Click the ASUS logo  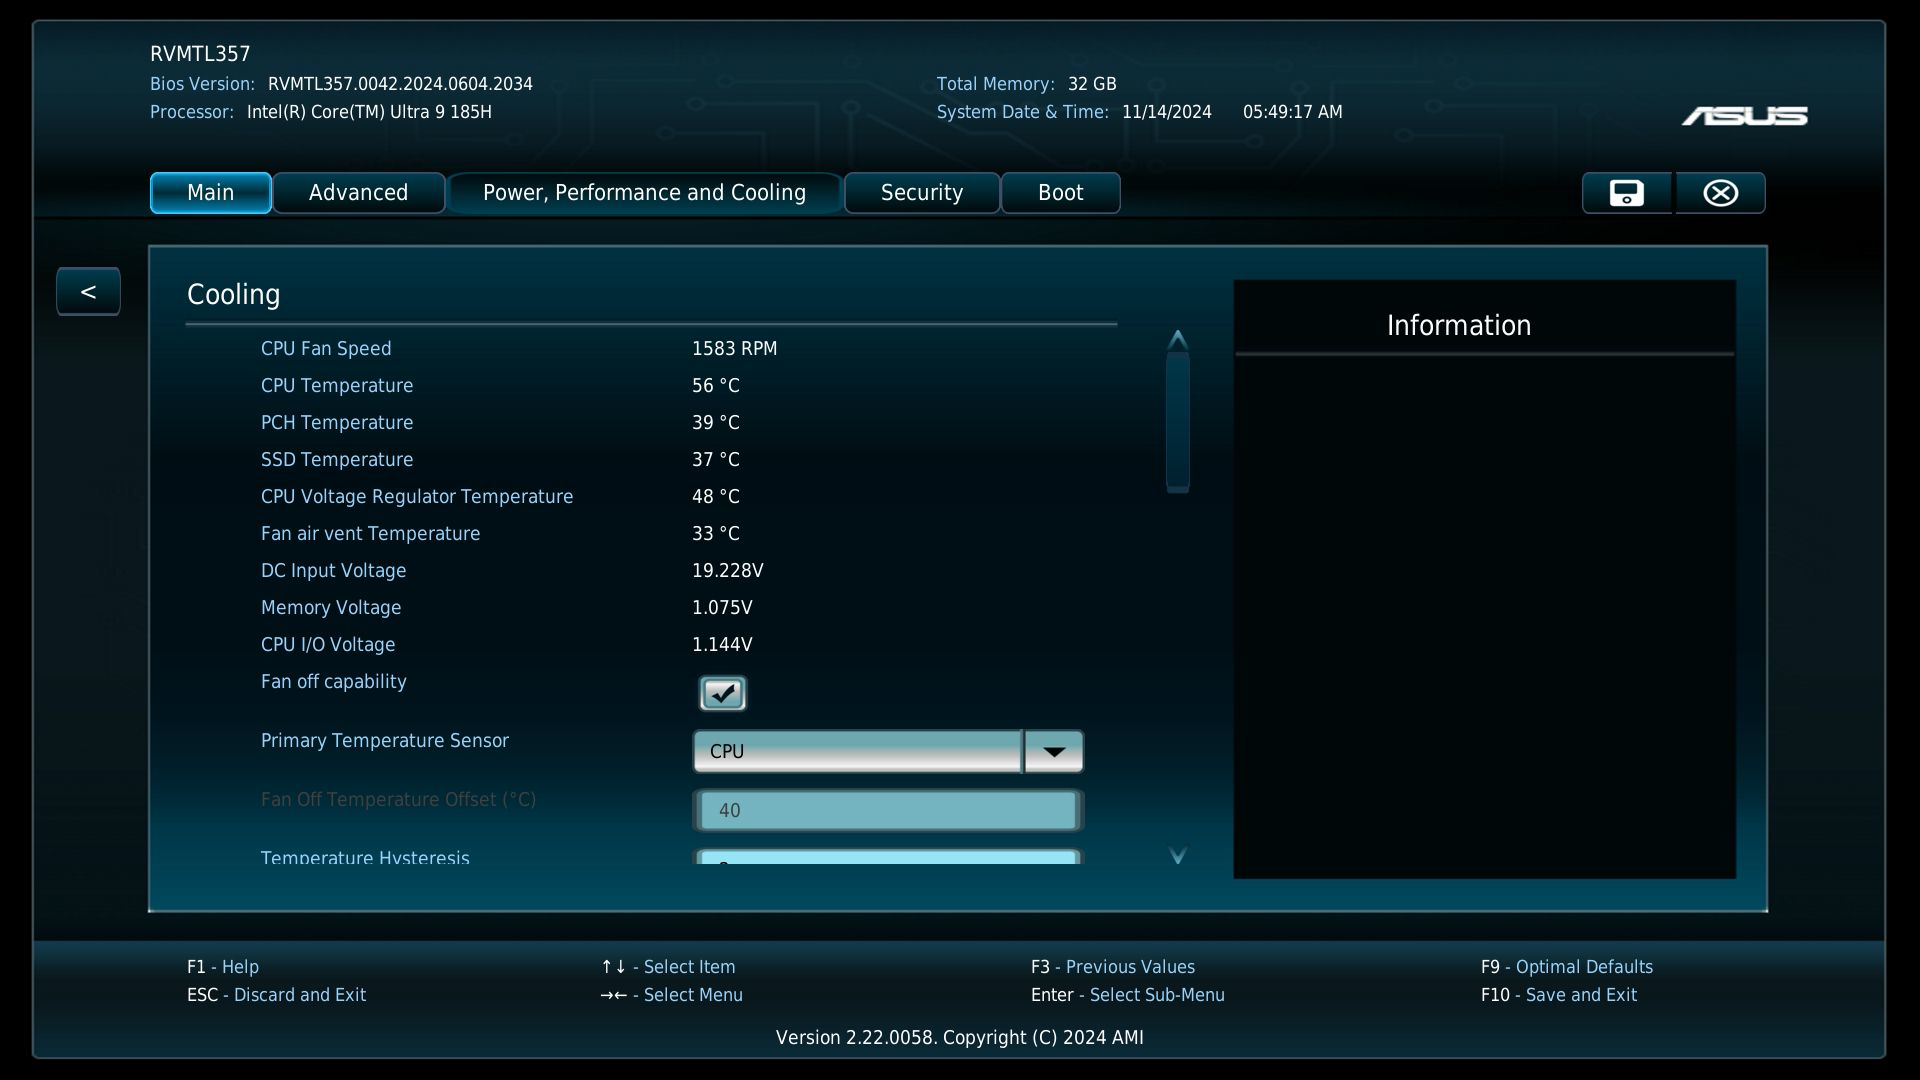[1744, 117]
